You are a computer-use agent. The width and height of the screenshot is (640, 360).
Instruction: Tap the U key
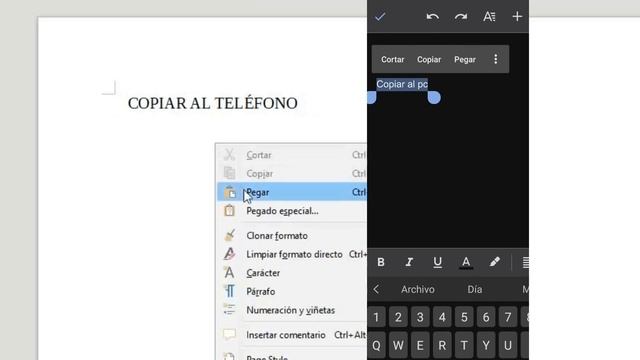tap(508, 346)
